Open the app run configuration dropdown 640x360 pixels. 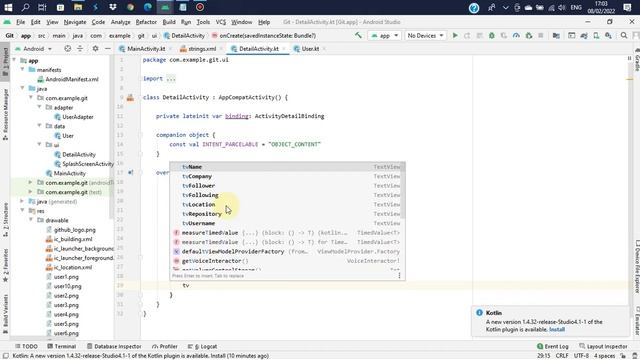click(x=384, y=36)
